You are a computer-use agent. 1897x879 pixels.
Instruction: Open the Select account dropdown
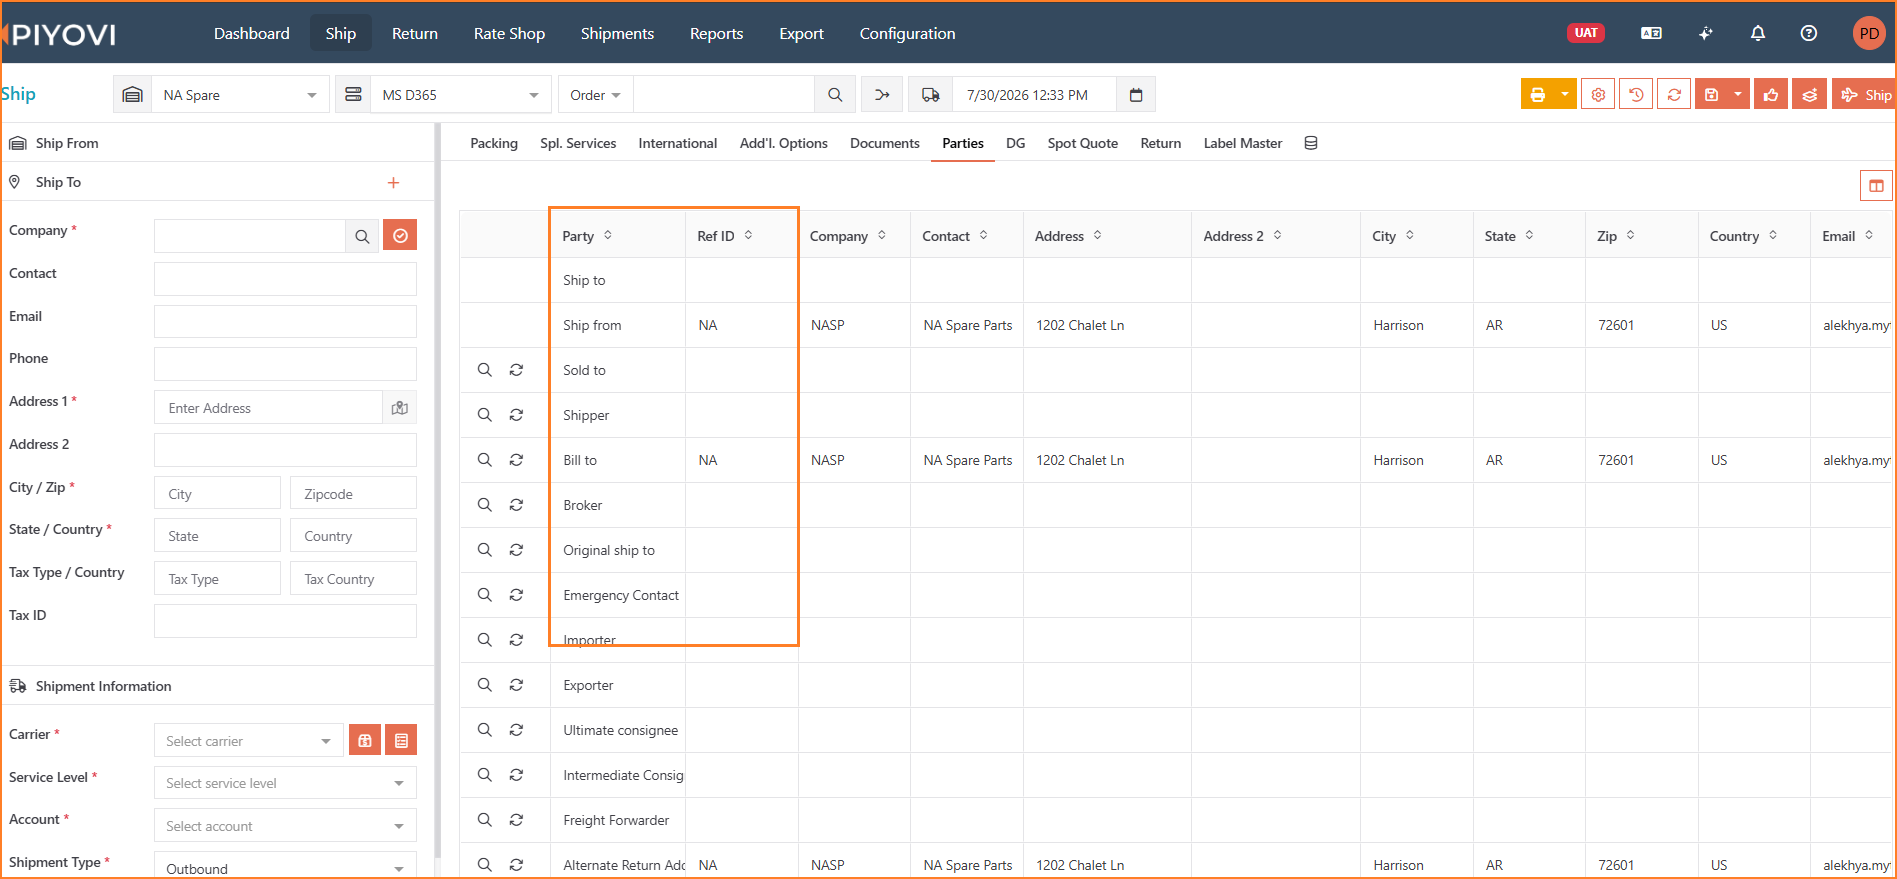[x=285, y=826]
